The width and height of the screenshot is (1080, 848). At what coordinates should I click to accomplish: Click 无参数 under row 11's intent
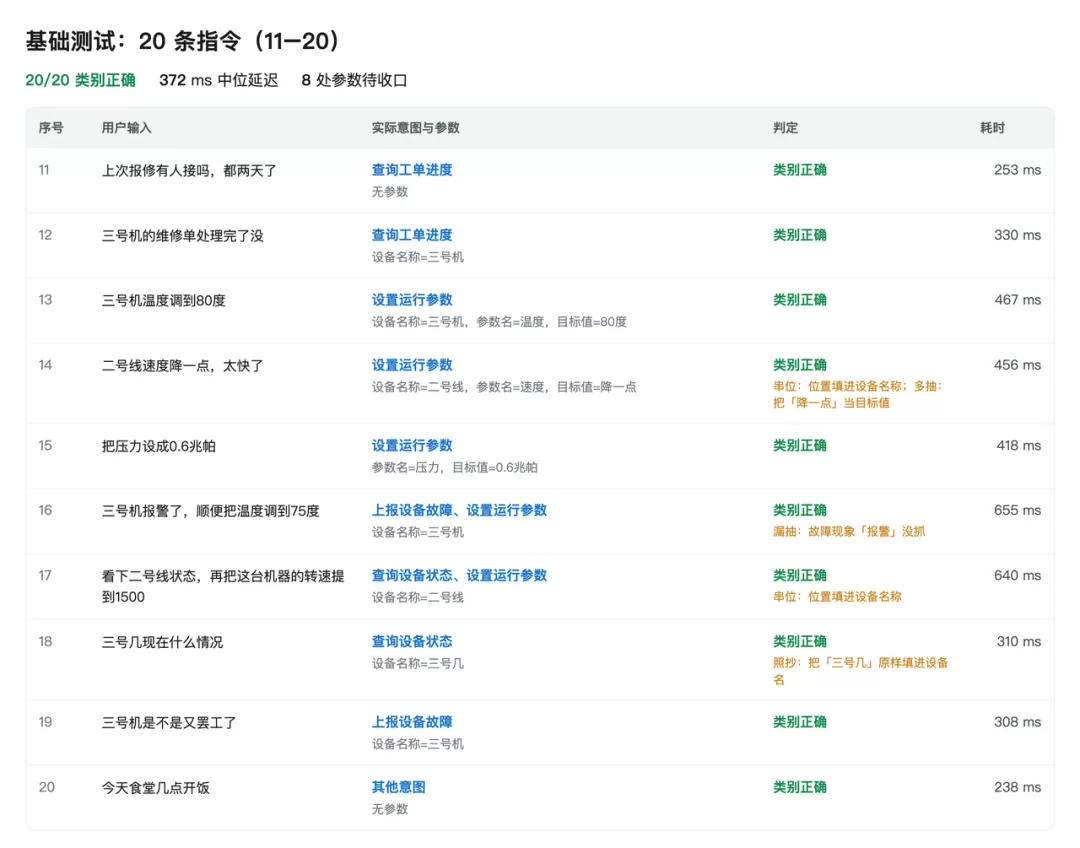point(390,192)
